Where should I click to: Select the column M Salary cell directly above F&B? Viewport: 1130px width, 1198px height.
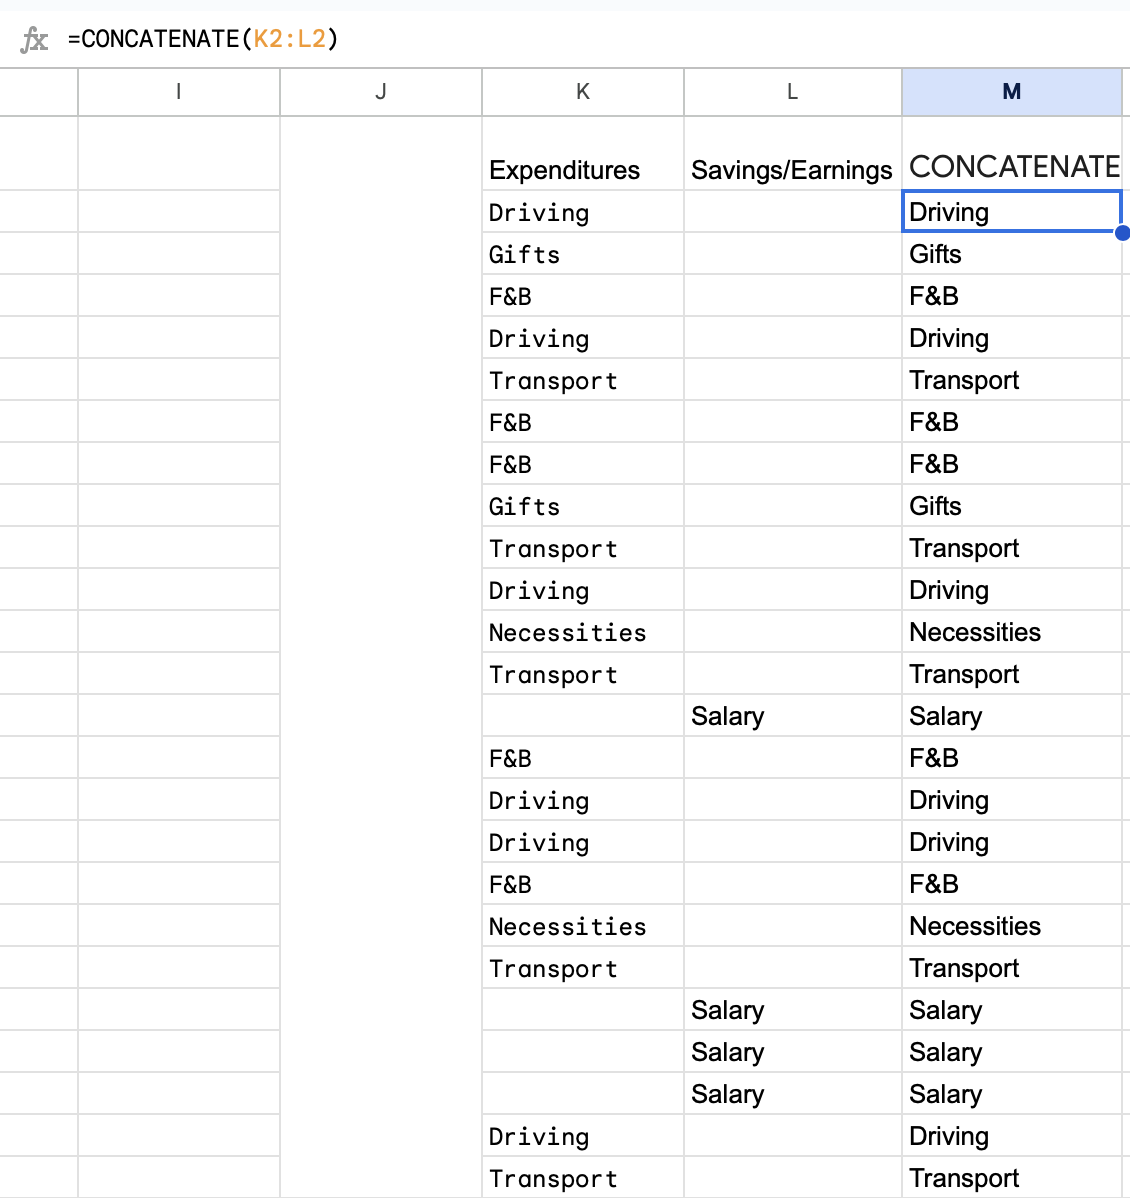pos(1012,716)
